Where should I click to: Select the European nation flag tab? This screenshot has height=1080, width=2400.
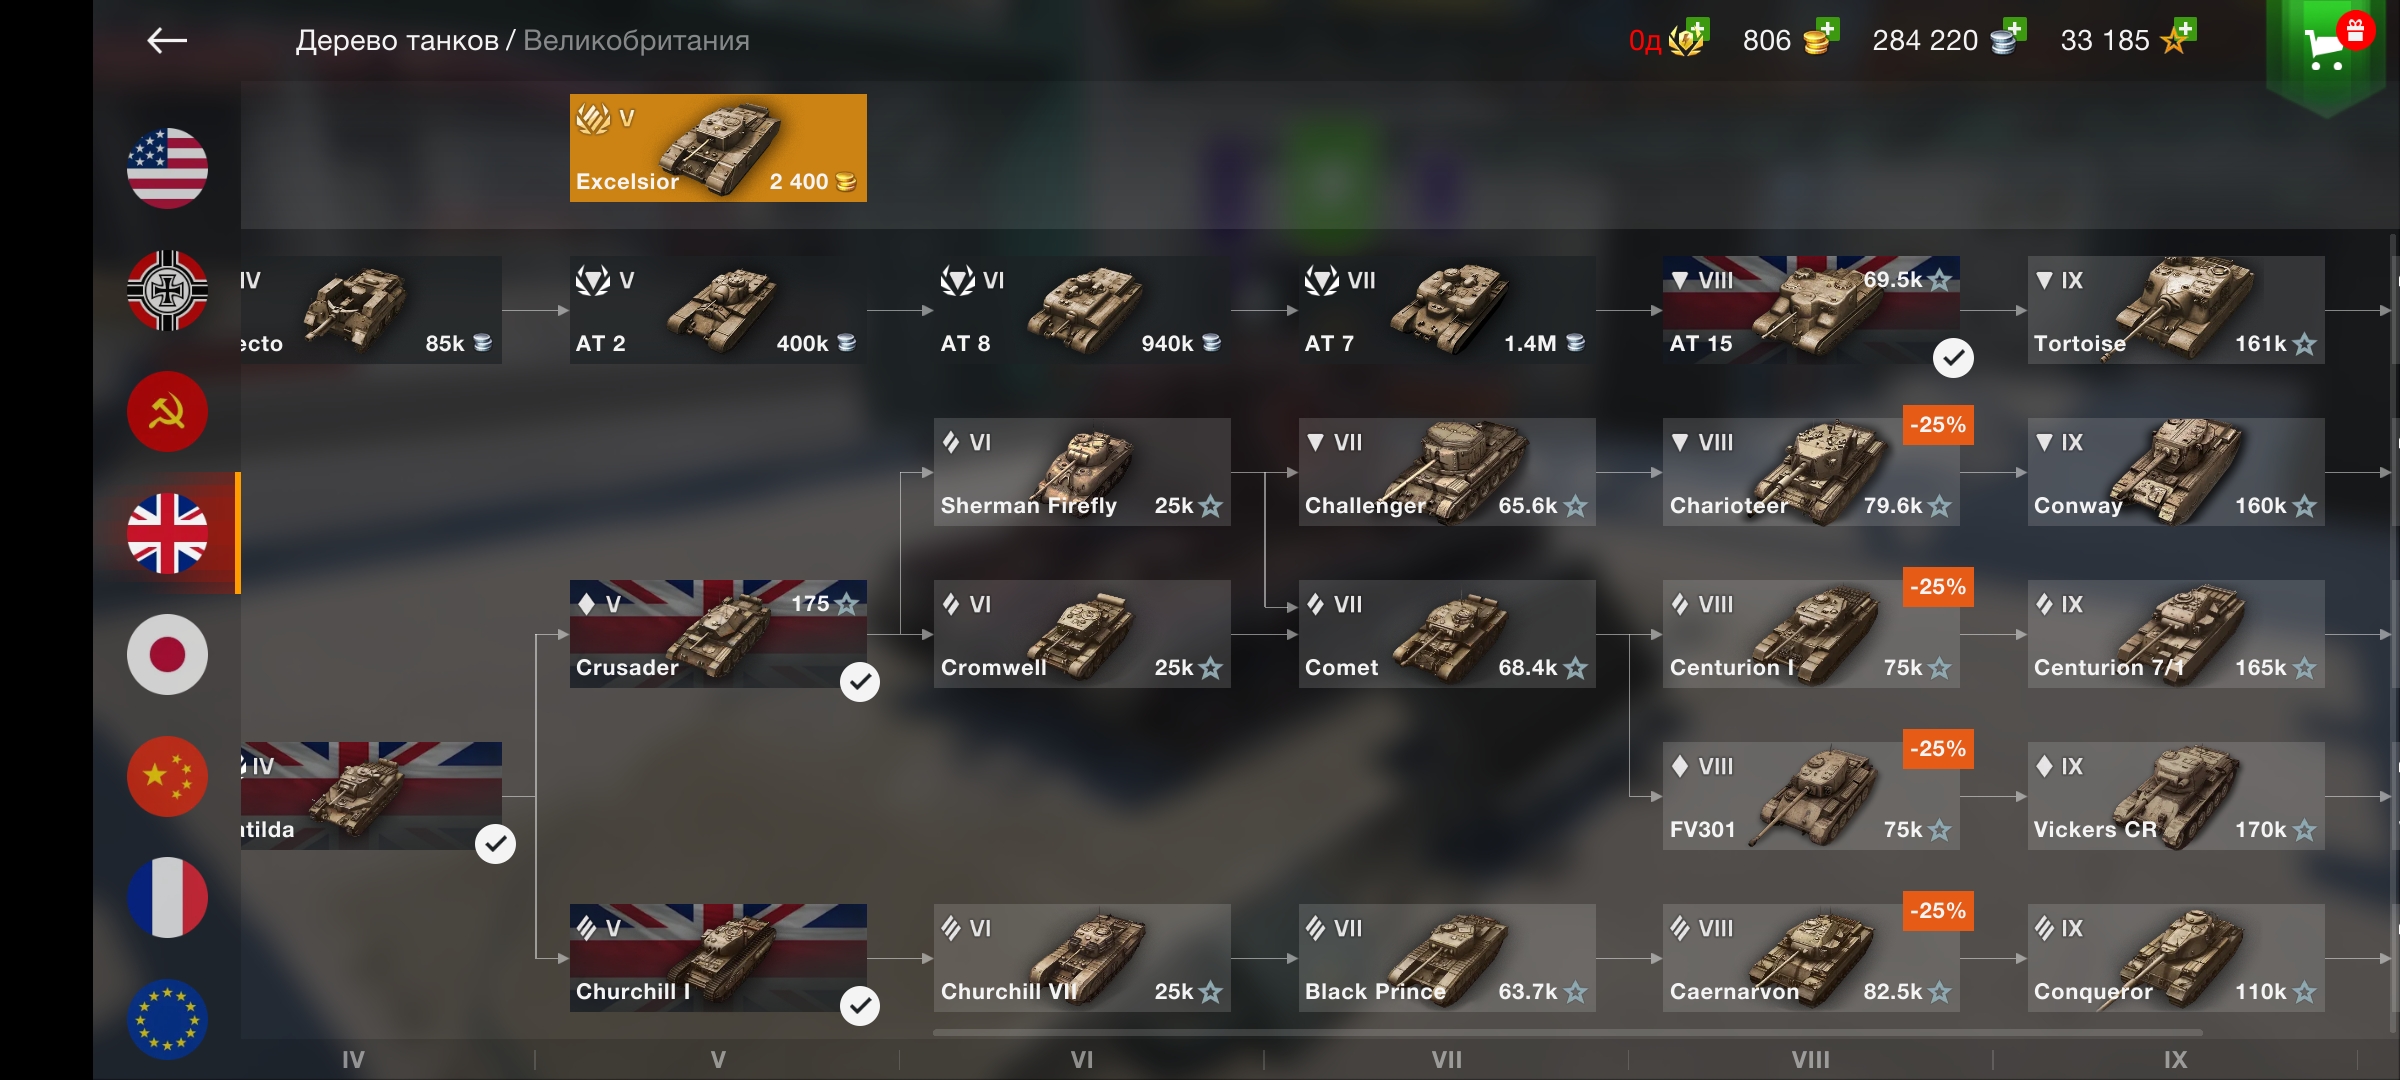coord(167,1018)
